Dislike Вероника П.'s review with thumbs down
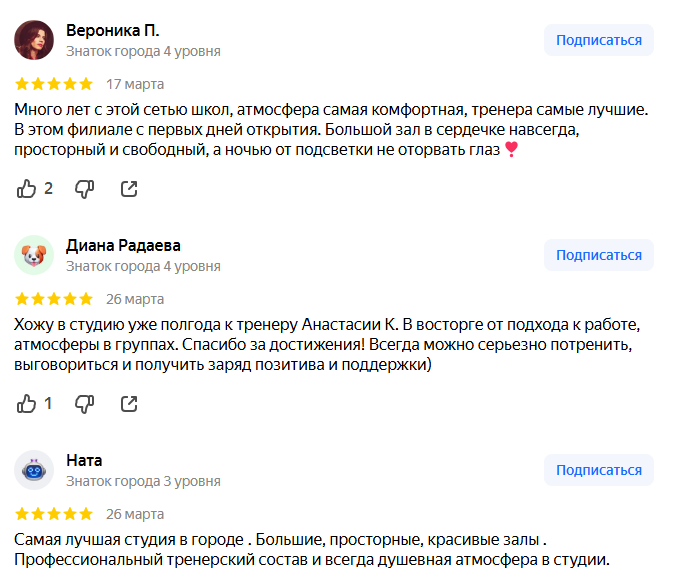This screenshot has width=690, height=586. click(x=84, y=189)
